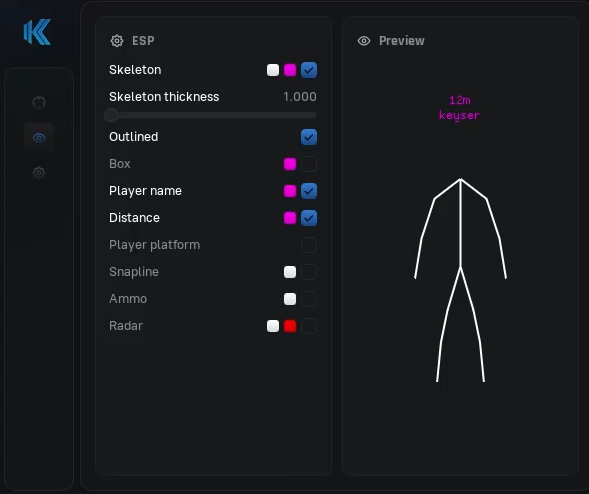This screenshot has width=589, height=494.
Task: Disable the Skeleton checkbox
Action: pyautogui.click(x=309, y=70)
